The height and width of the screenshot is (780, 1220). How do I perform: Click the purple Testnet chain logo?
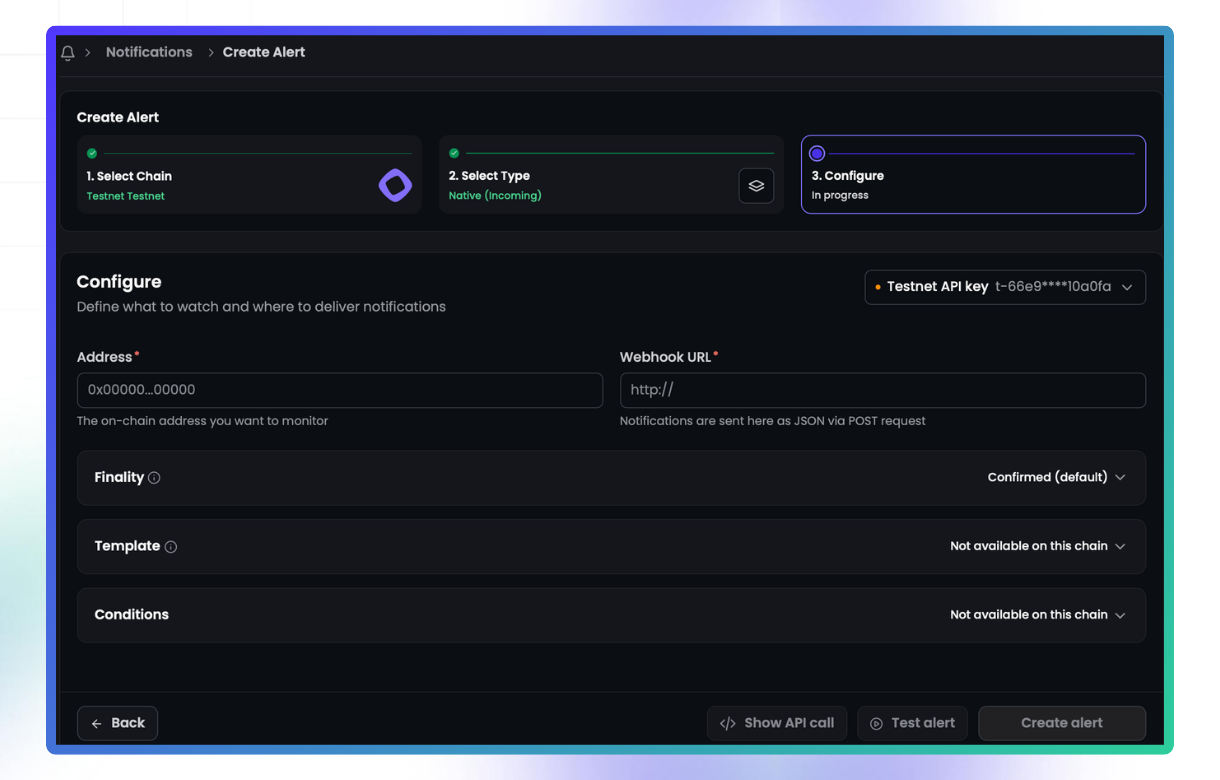[x=395, y=186]
